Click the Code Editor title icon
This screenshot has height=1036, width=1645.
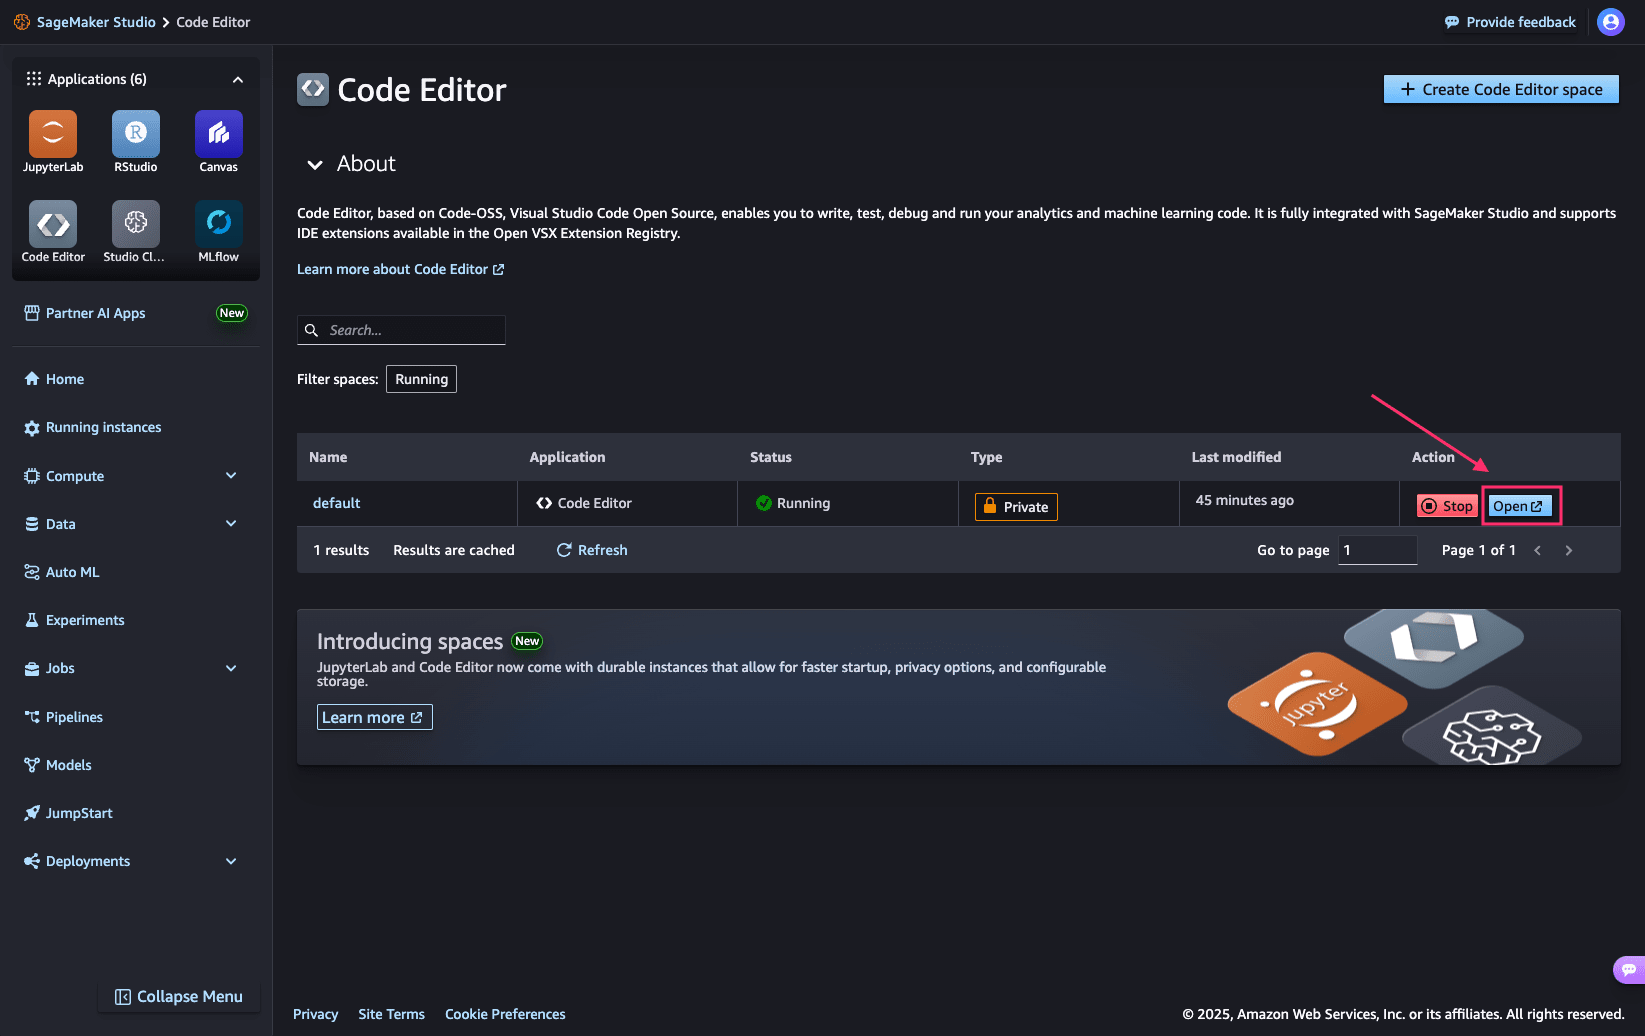pyautogui.click(x=313, y=90)
